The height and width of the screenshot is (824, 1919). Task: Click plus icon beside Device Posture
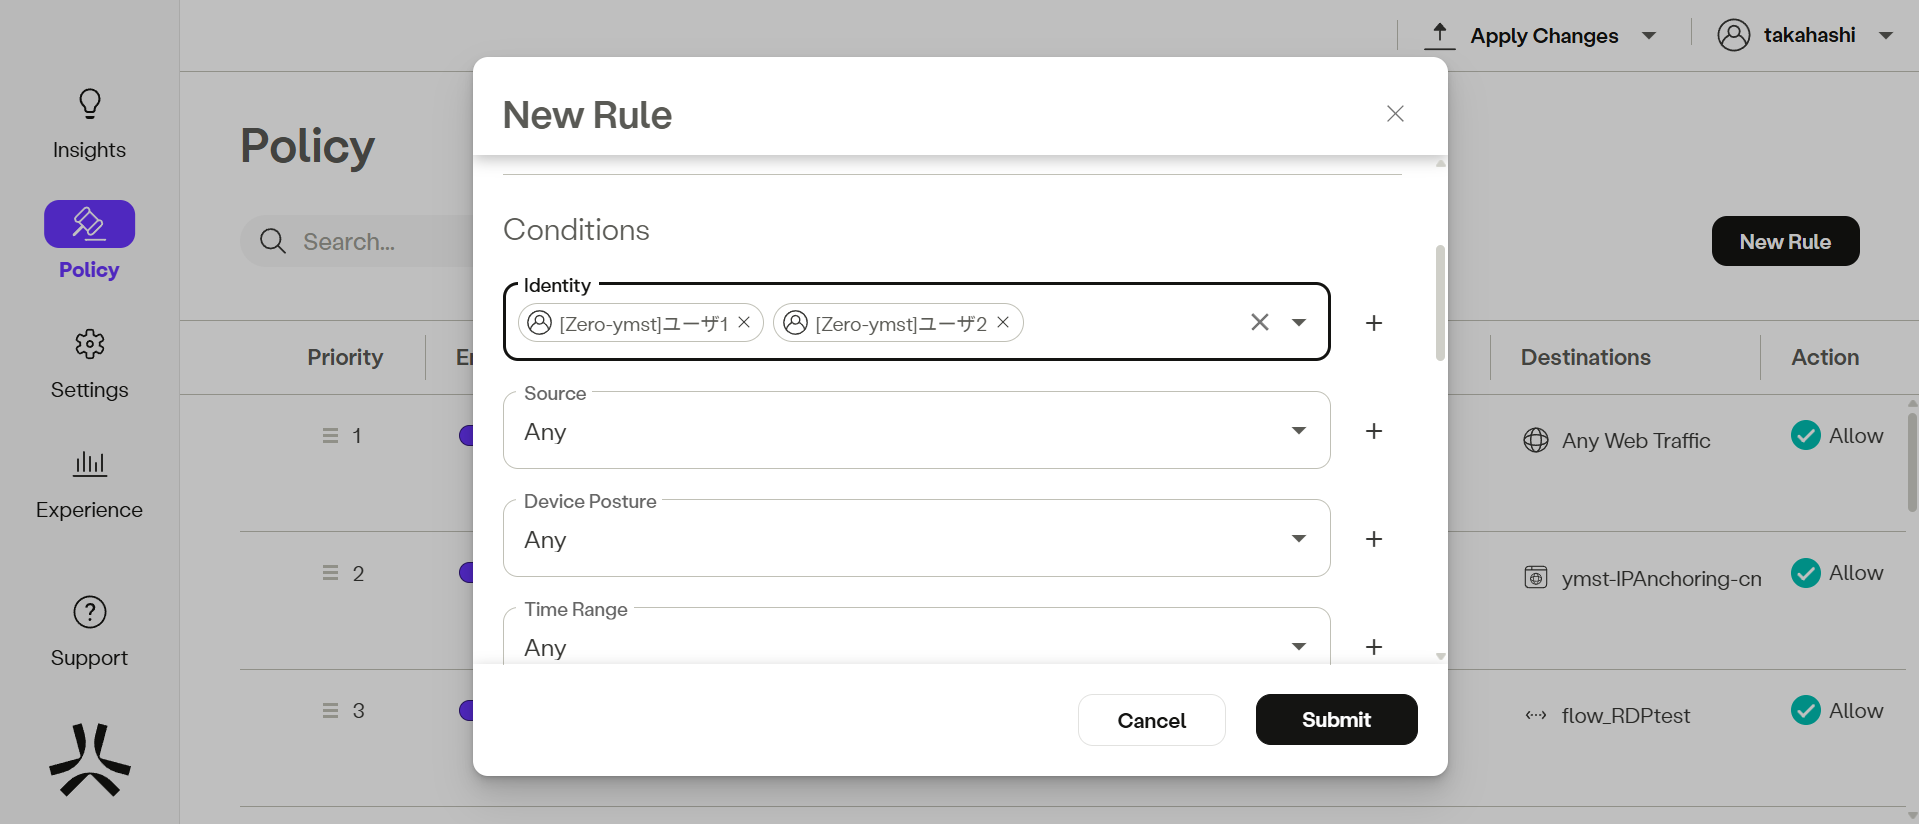[1374, 539]
